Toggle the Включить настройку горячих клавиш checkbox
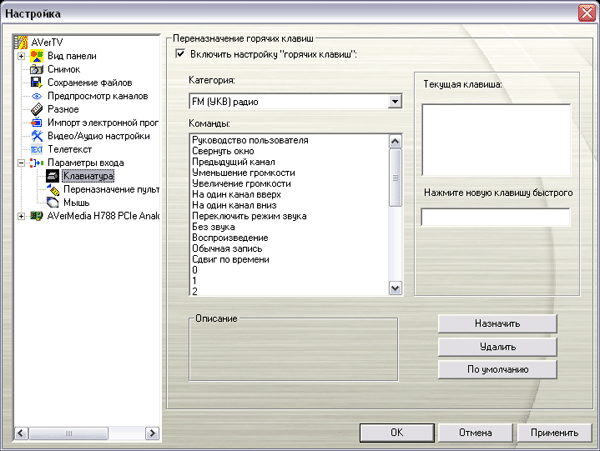 point(180,54)
